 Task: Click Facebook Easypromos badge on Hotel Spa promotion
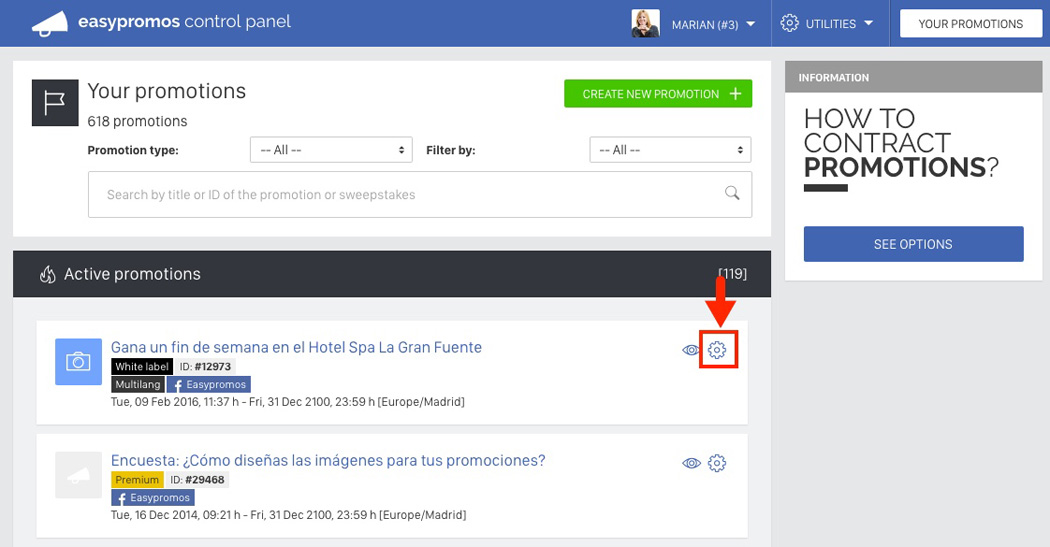click(209, 384)
